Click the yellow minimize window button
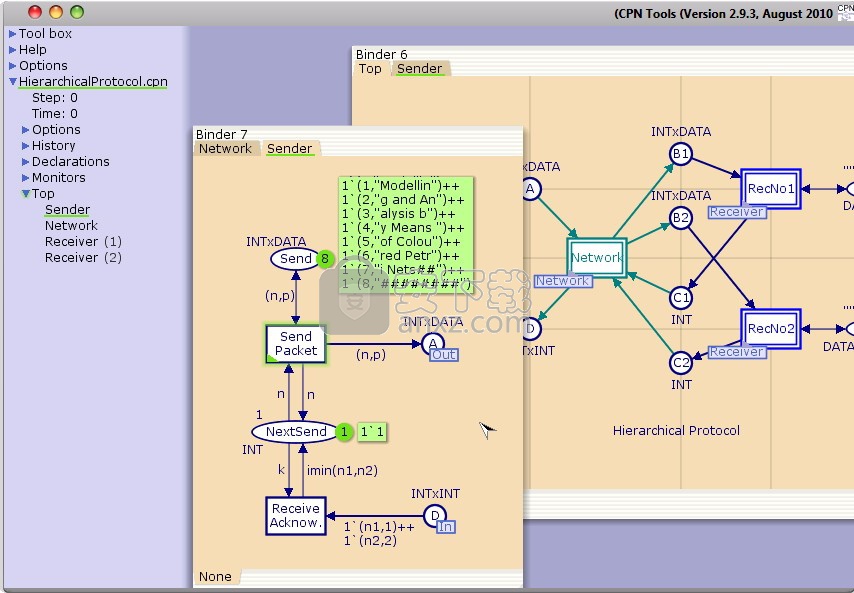Viewport: 854px width, 593px height. click(56, 12)
